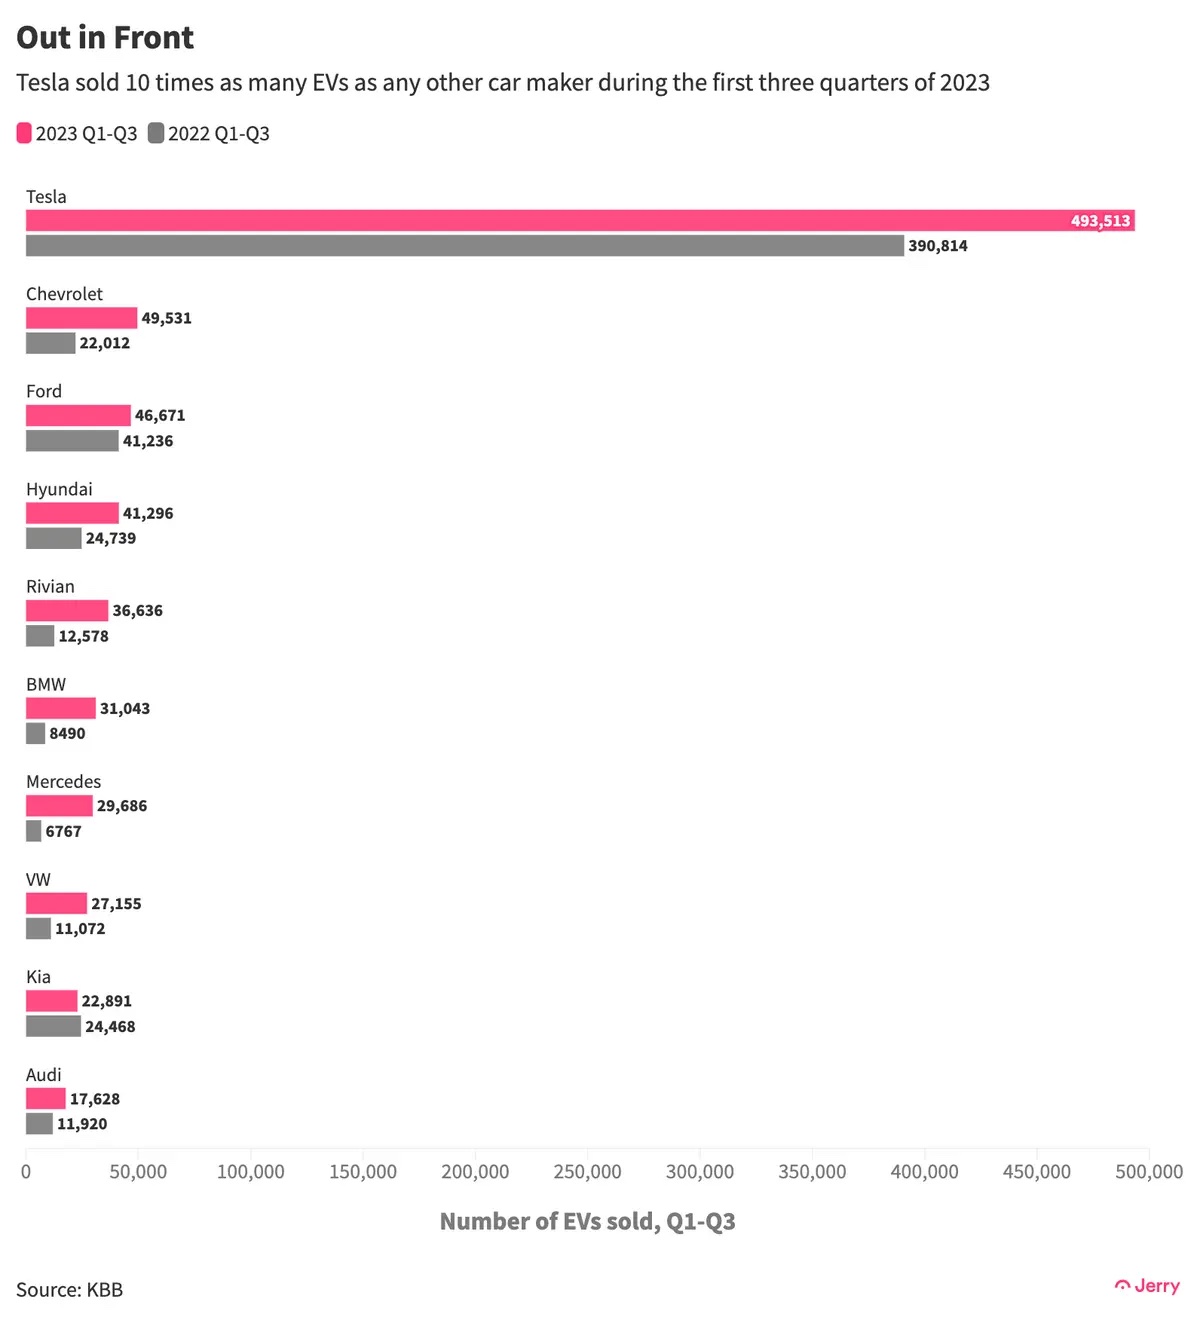This screenshot has width=1200, height=1324.
Task: Click Mercedes' pink 29,686 bar
Action: pos(59,806)
